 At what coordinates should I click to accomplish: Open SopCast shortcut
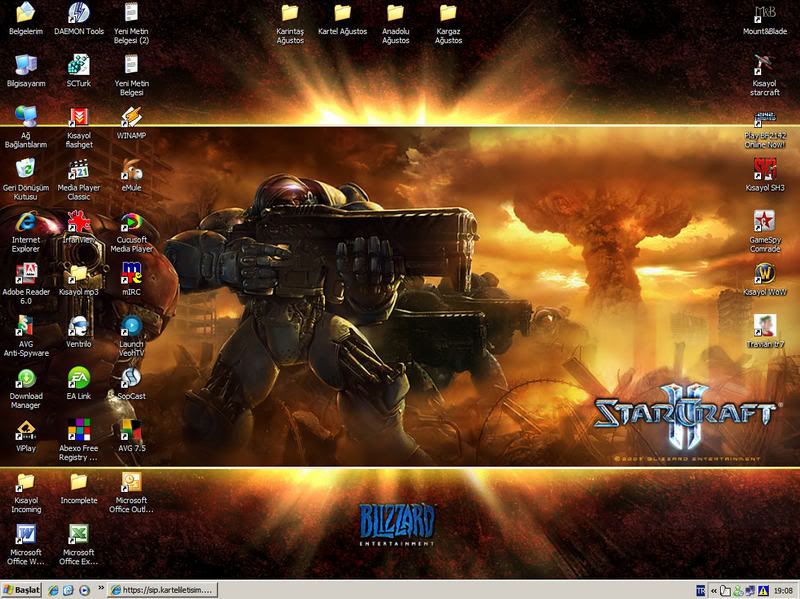tap(131, 384)
